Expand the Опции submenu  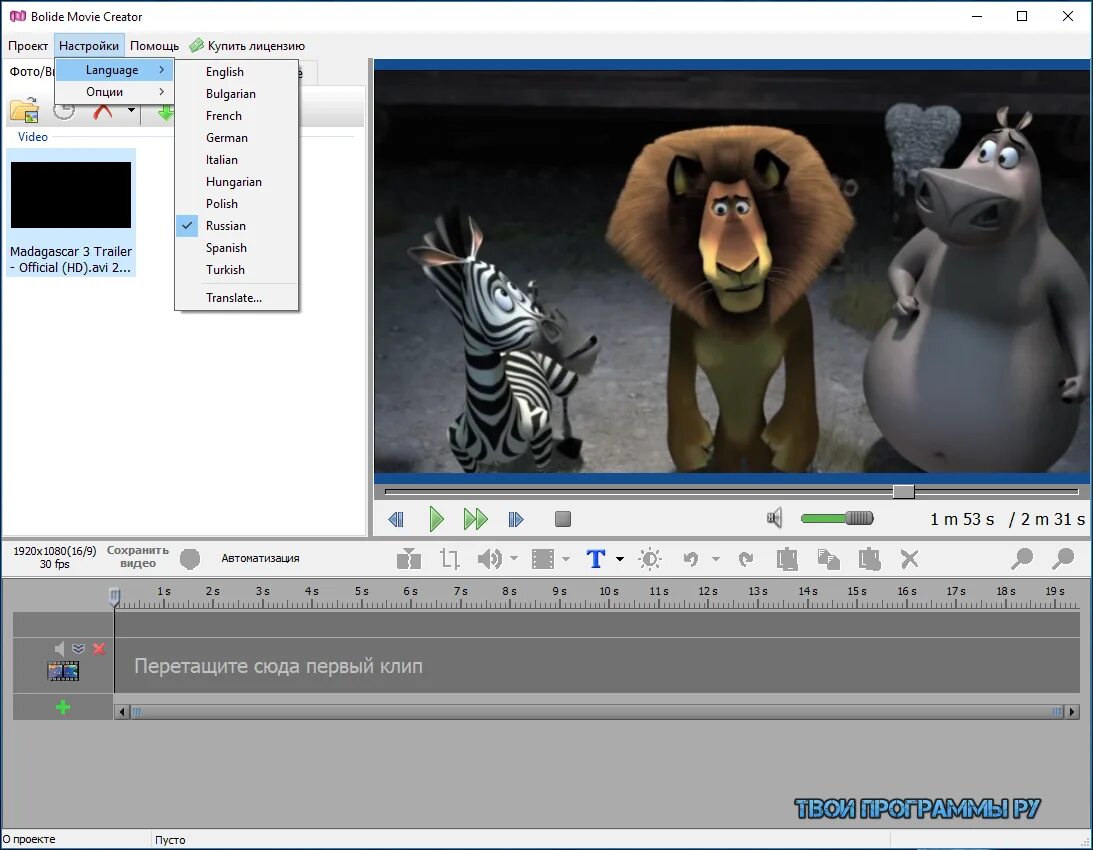point(114,91)
